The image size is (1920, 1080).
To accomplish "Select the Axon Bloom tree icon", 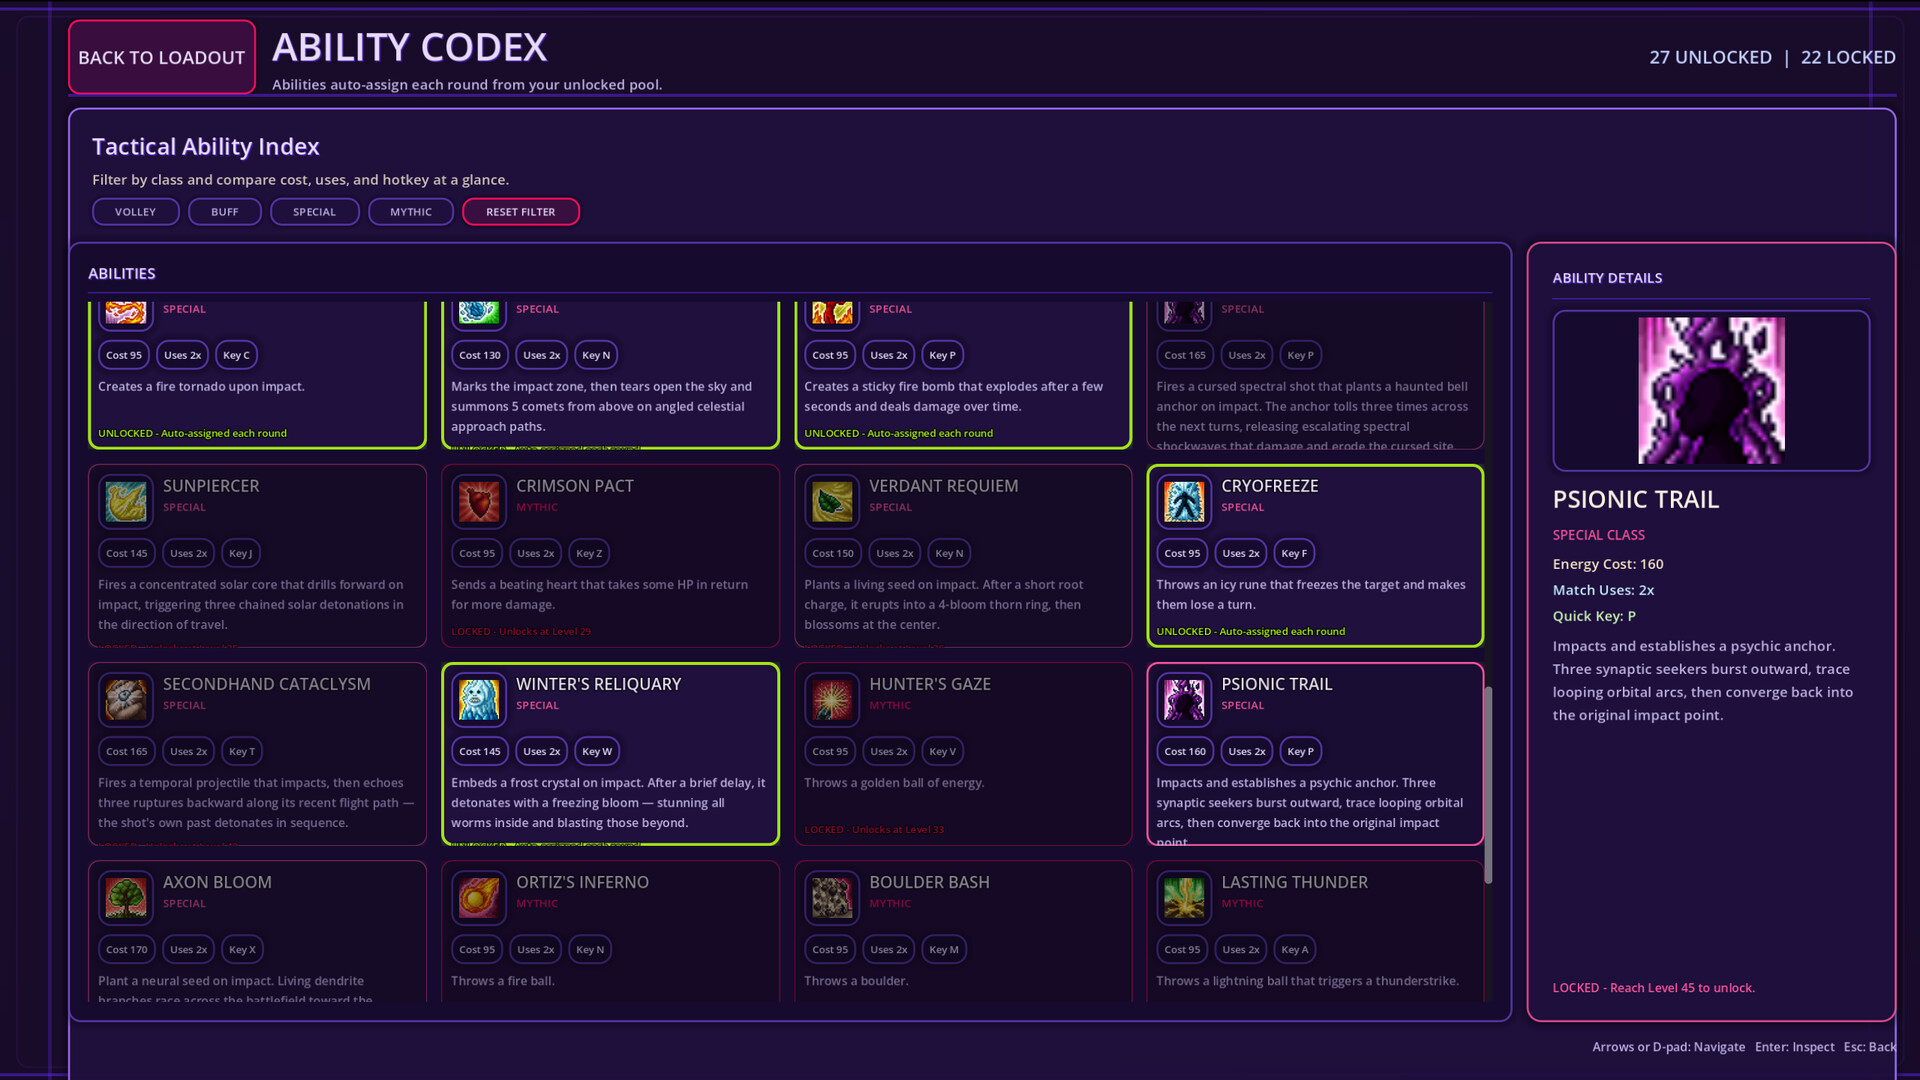I will (x=126, y=897).
